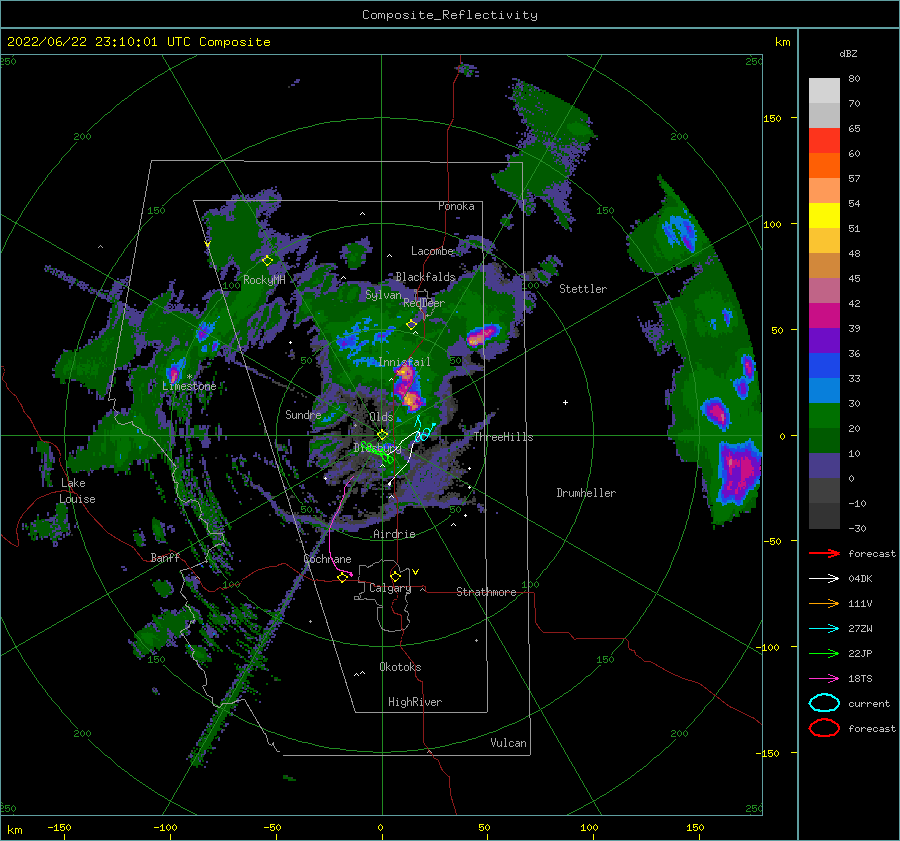Click the cyan current ellipse legend symbol
The height and width of the screenshot is (841, 900).
tap(824, 703)
